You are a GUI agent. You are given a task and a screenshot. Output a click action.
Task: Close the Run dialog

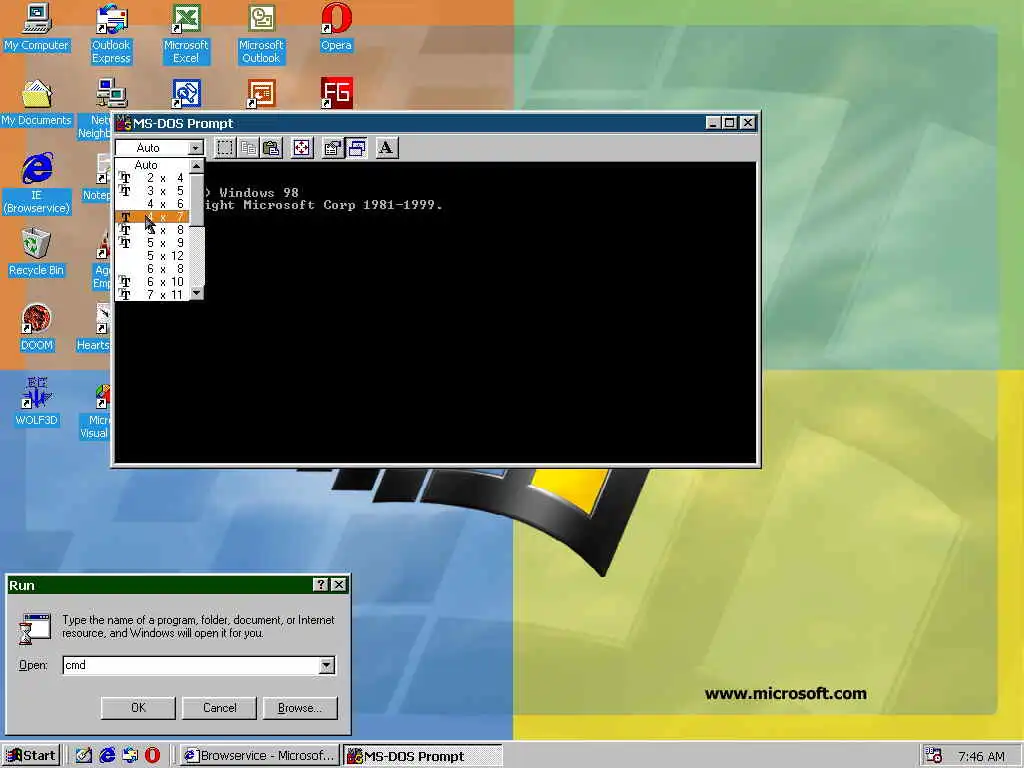(x=339, y=585)
